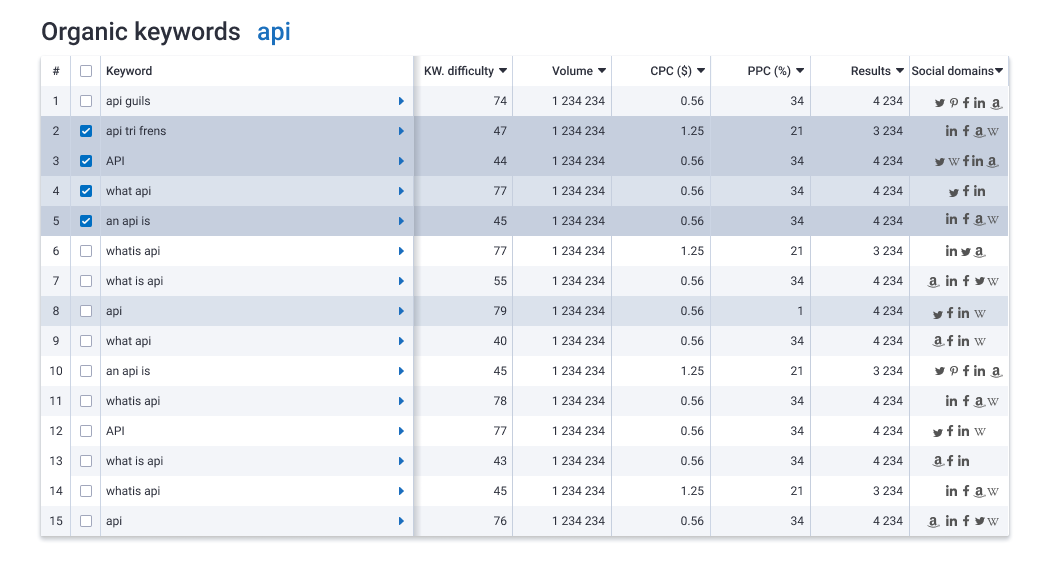Click the Wikipedia icon in row 3
Image resolution: width=1051 pixels, height=584 pixels.
click(x=953, y=162)
